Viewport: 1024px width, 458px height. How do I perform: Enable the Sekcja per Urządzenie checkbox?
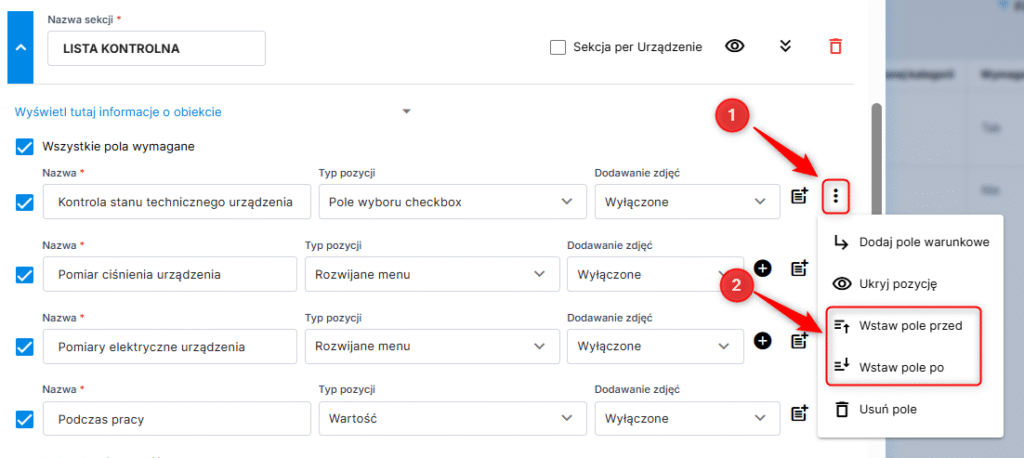pos(558,47)
